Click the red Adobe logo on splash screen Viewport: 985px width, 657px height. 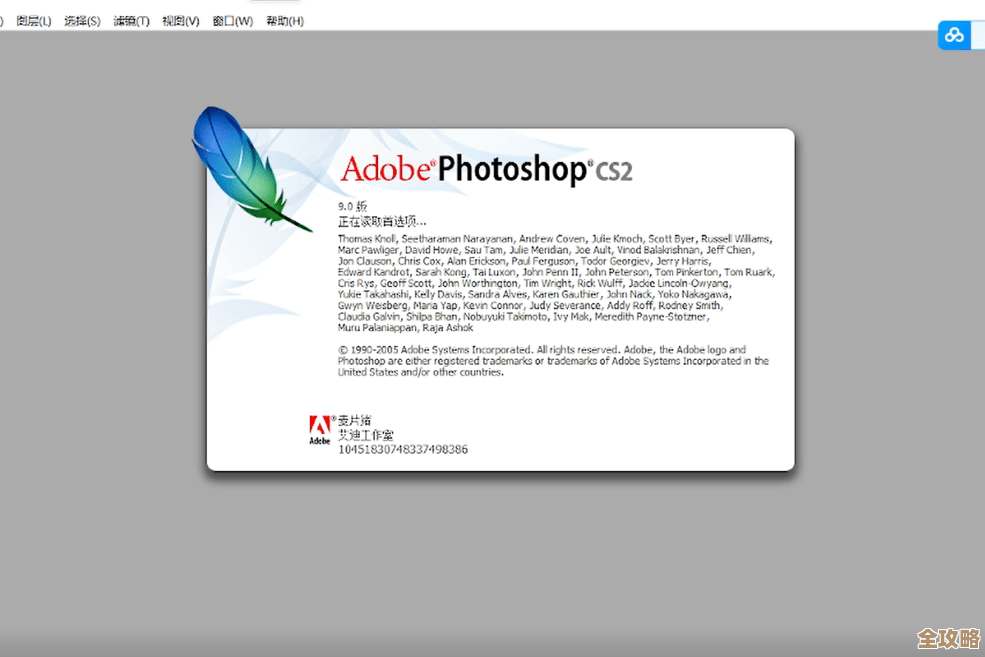pyautogui.click(x=318, y=425)
